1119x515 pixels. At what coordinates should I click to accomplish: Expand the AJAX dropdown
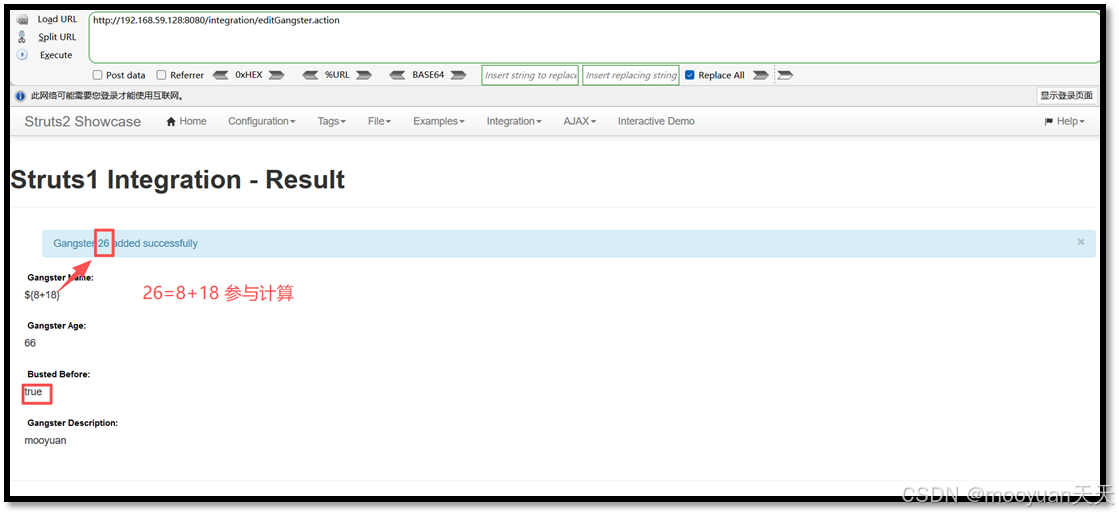click(579, 121)
